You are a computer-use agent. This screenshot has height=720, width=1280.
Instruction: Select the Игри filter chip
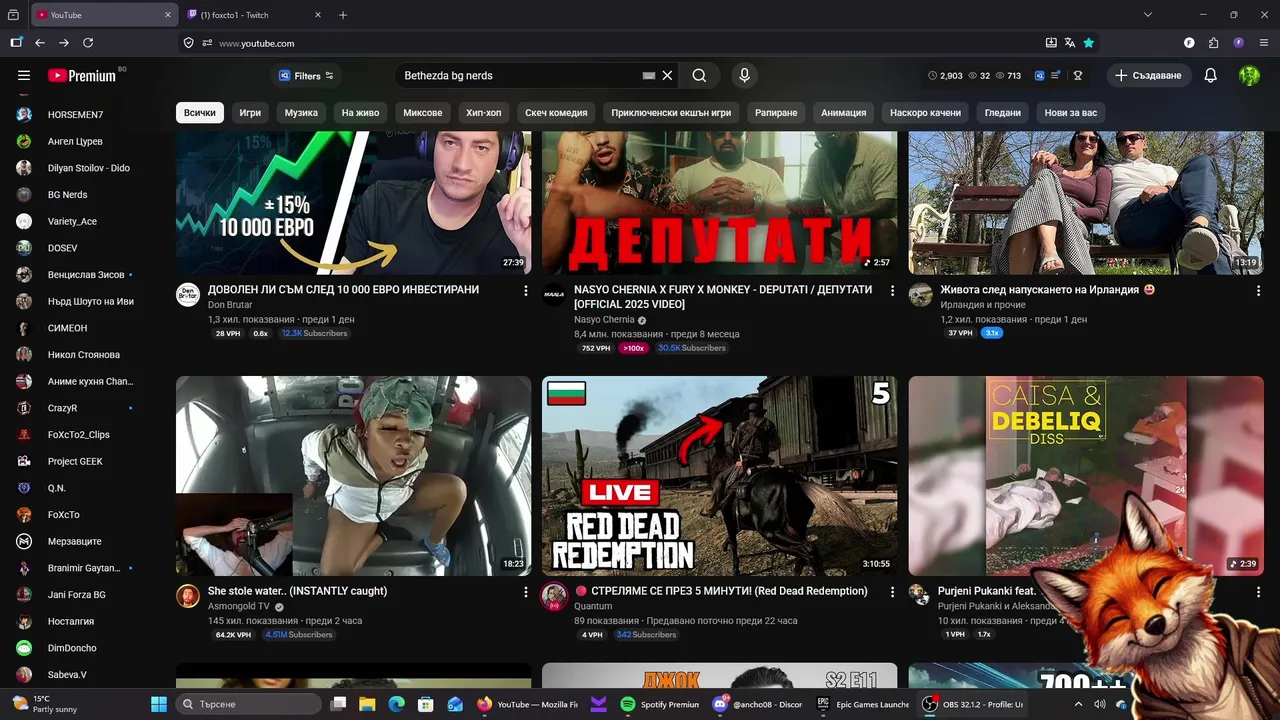[x=250, y=113]
